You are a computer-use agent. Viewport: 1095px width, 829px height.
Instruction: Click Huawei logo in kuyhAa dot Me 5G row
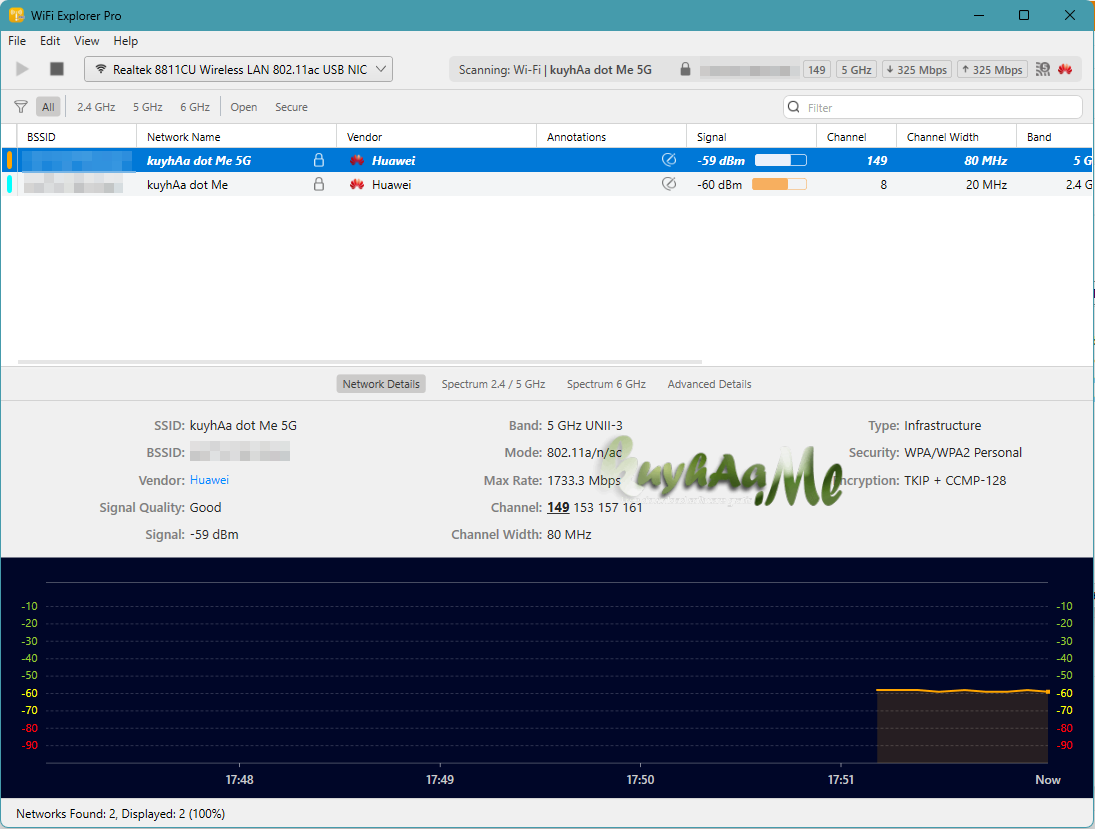[x=357, y=161]
